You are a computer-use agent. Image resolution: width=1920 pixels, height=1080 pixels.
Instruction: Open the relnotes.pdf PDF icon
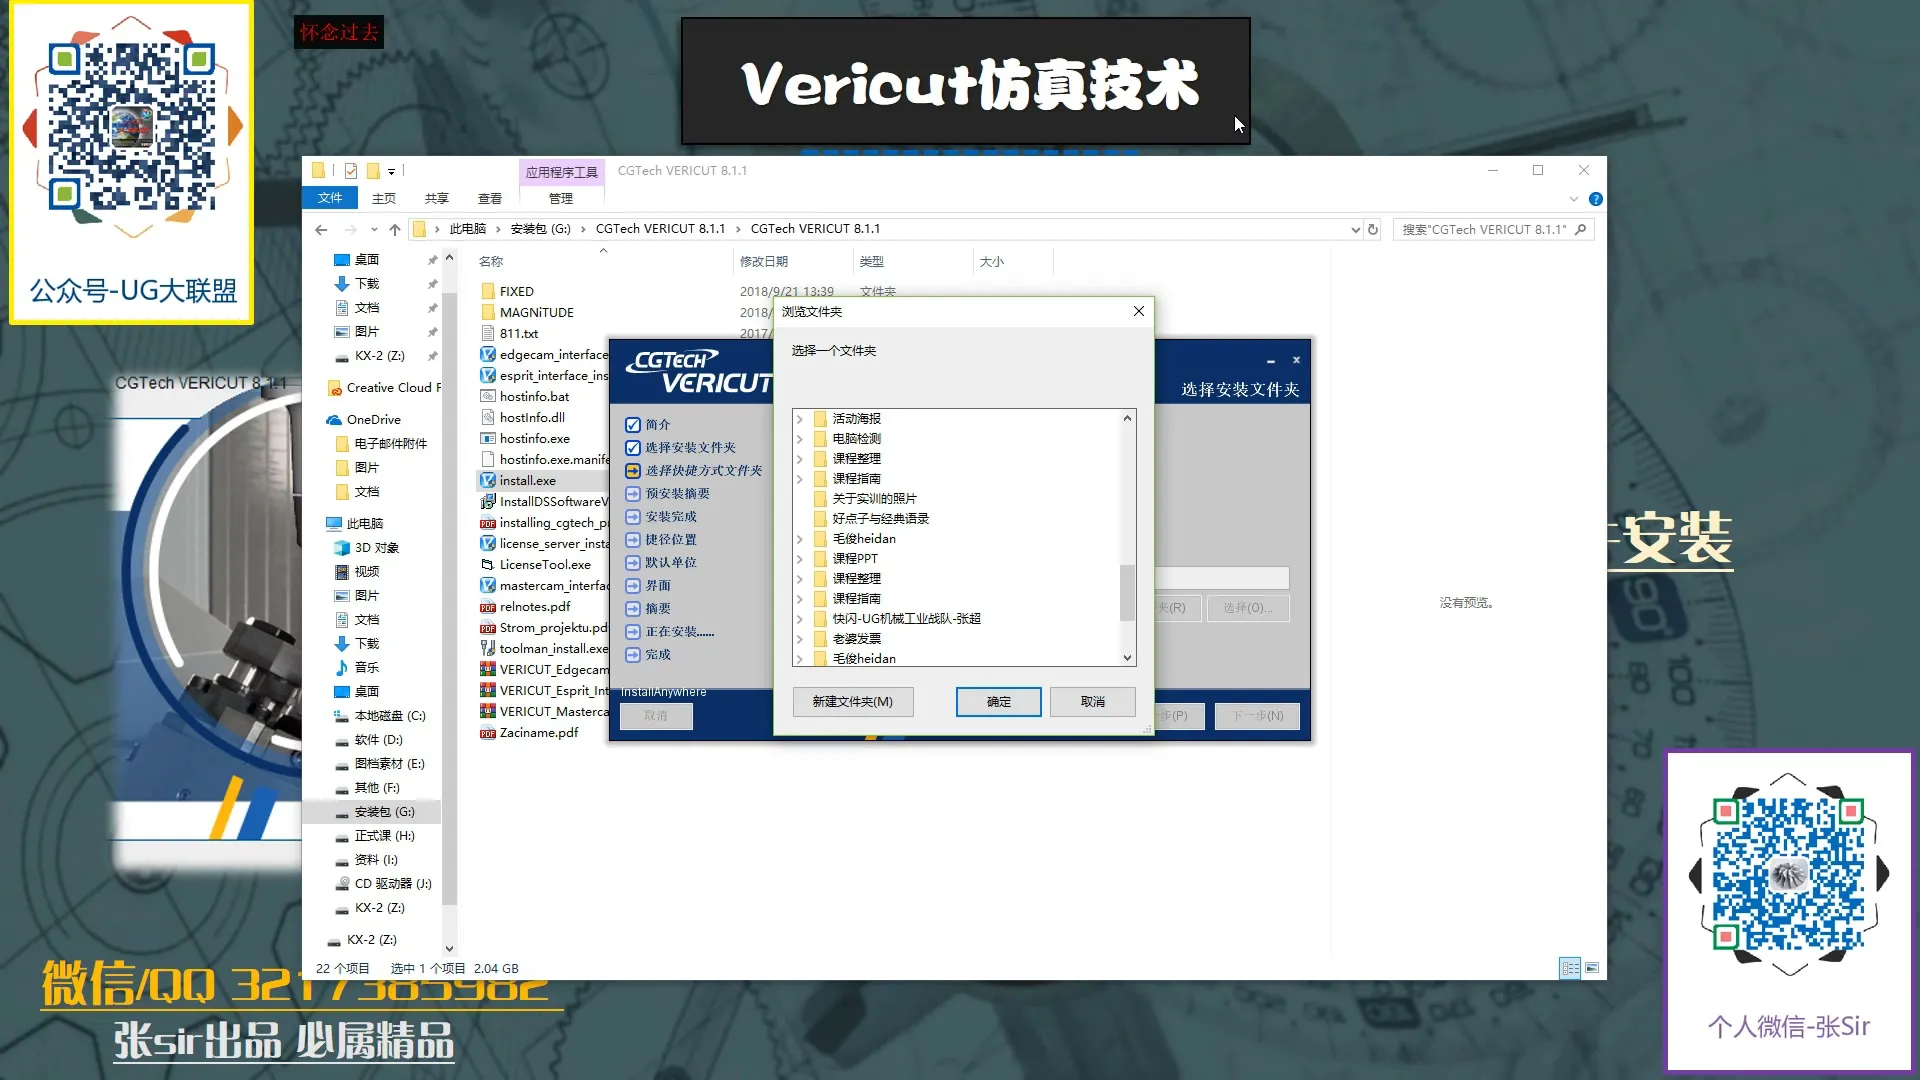click(486, 606)
